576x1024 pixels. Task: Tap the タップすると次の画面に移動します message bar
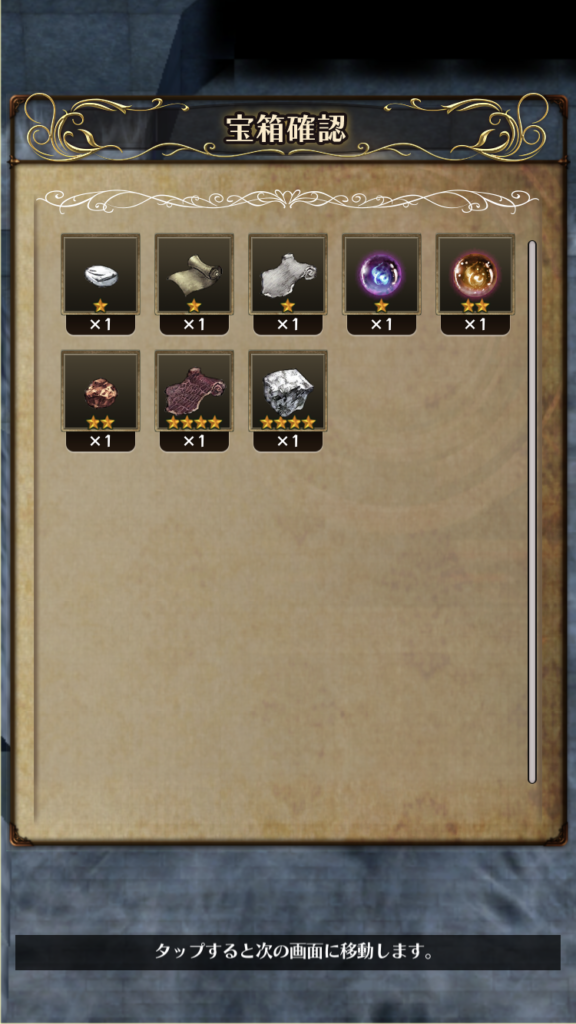[x=288, y=952]
